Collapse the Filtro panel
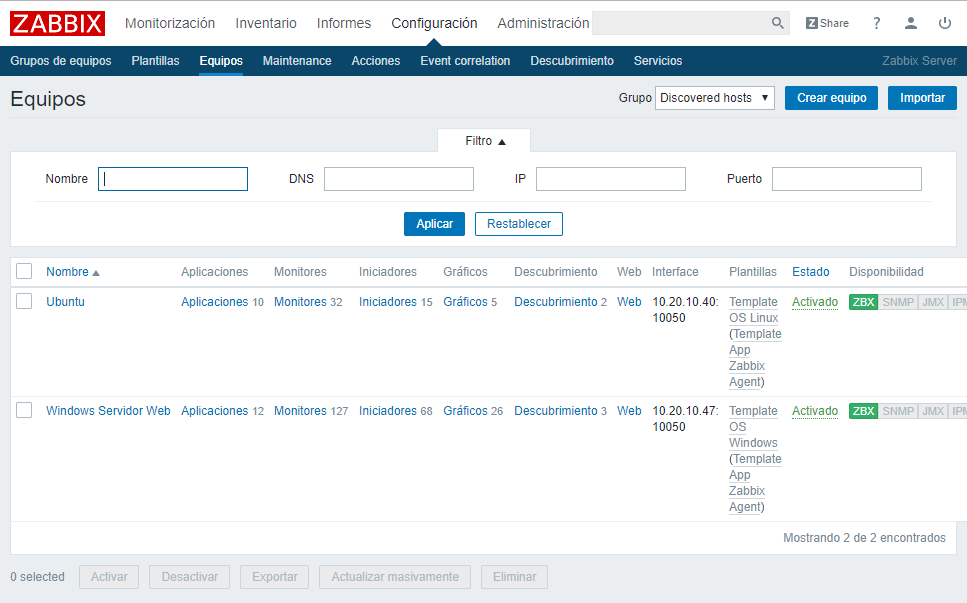Image resolution: width=967 pixels, height=603 pixels. [485, 141]
